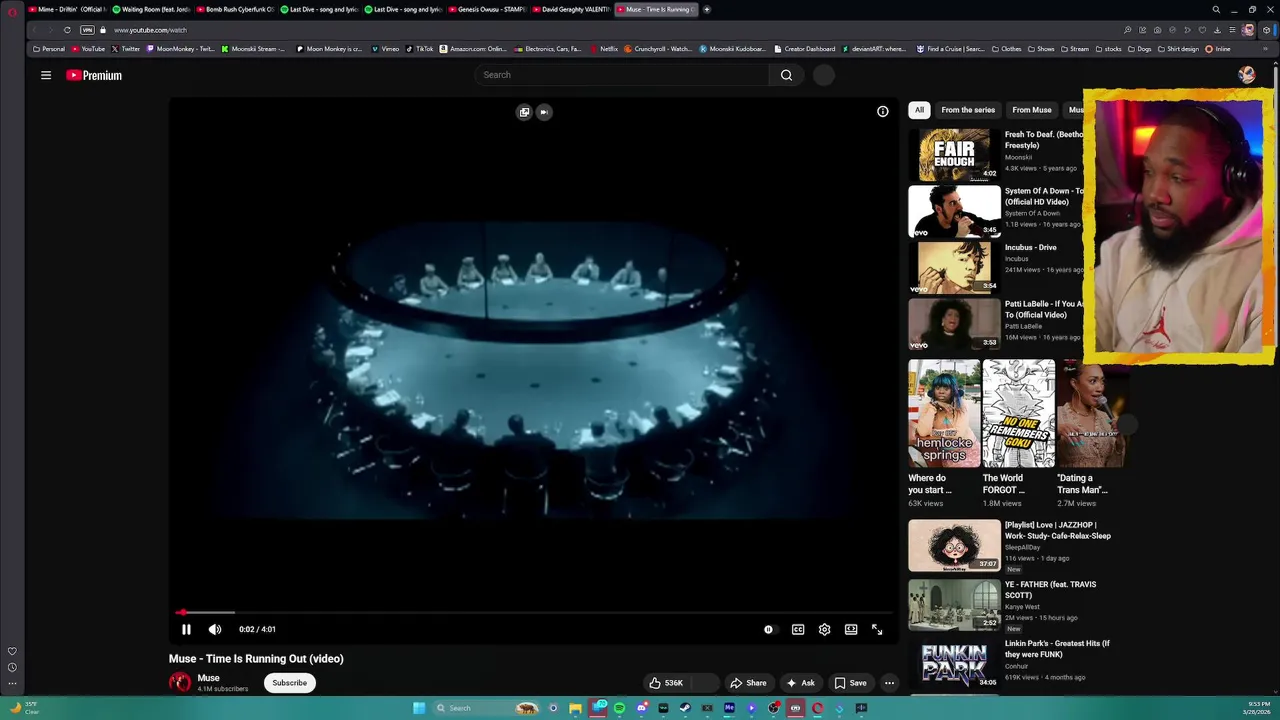Open Steam from the Windows taskbar
1280x720 pixels.
coord(685,708)
